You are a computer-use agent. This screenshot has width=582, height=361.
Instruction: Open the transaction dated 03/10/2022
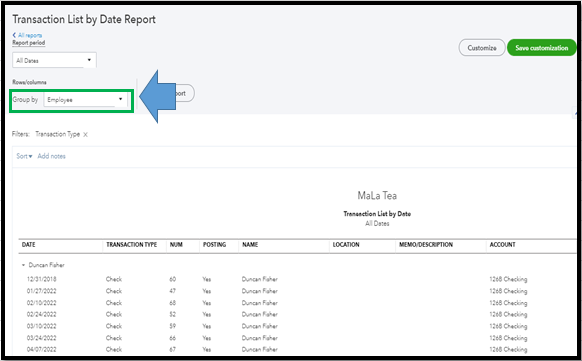pyautogui.click(x=42, y=326)
